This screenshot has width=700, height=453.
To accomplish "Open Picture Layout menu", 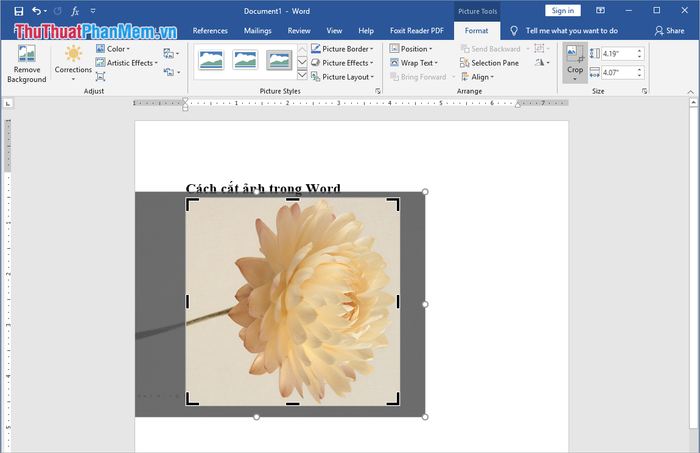I will (x=342, y=77).
